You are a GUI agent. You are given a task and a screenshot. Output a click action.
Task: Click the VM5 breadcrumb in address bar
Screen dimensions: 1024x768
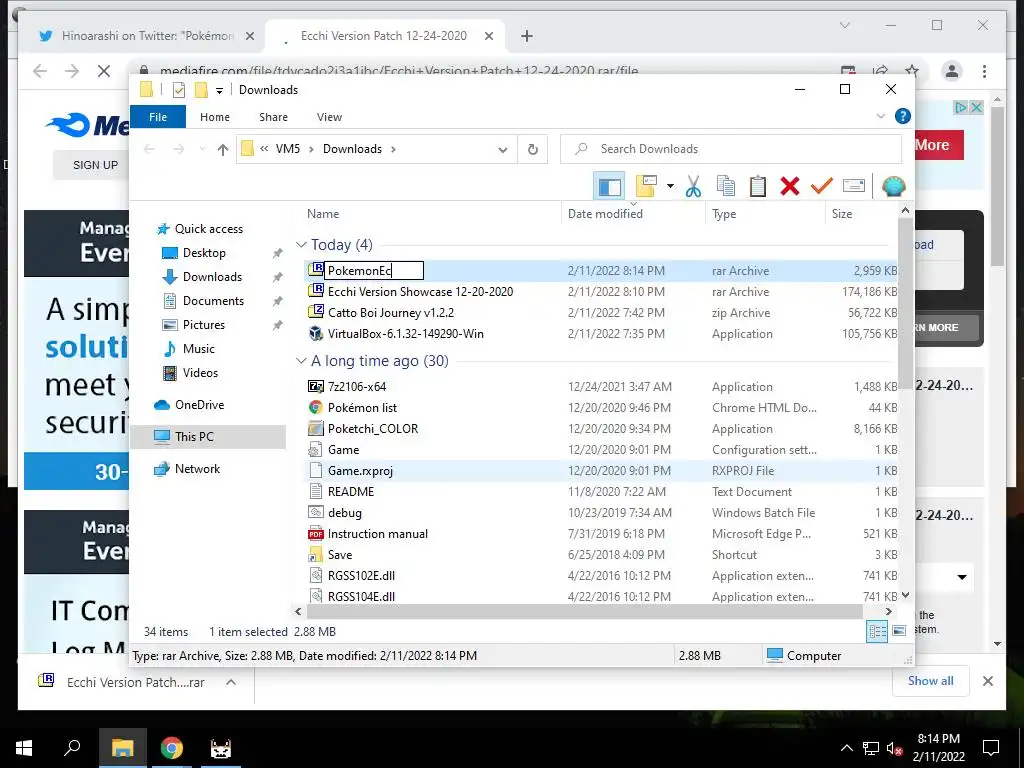[x=287, y=149]
